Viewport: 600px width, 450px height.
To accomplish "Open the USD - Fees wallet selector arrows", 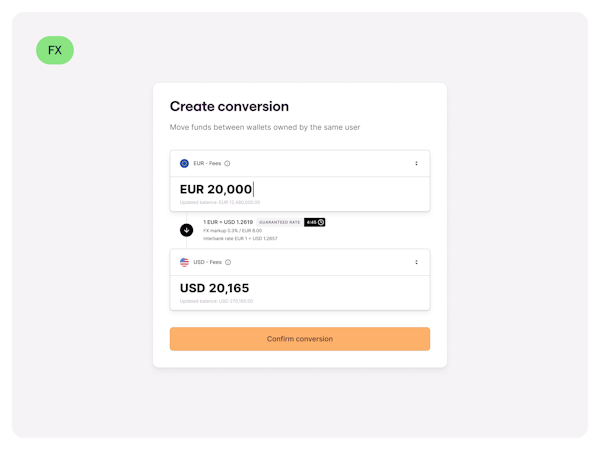I will 416,262.
